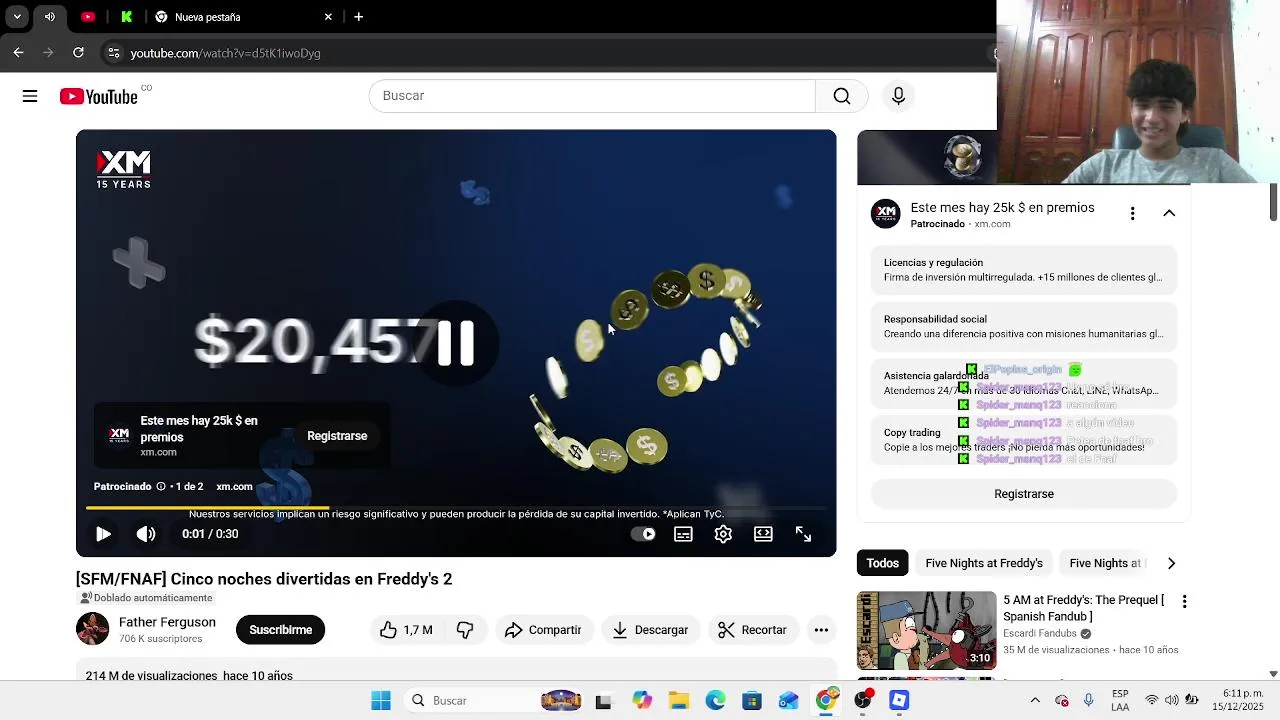Open OBS Studio from the taskbar
Viewport: 1280px width, 720px height.
pyautogui.click(x=863, y=701)
